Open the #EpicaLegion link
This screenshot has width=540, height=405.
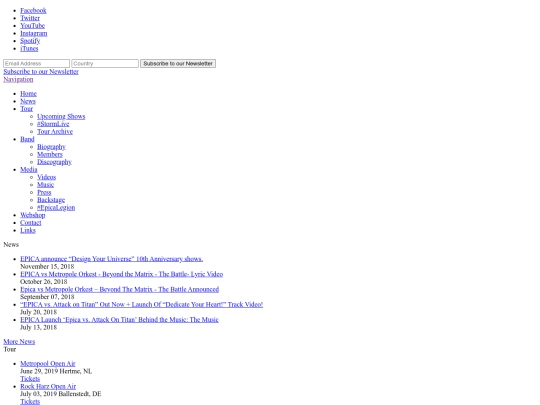click(56, 207)
